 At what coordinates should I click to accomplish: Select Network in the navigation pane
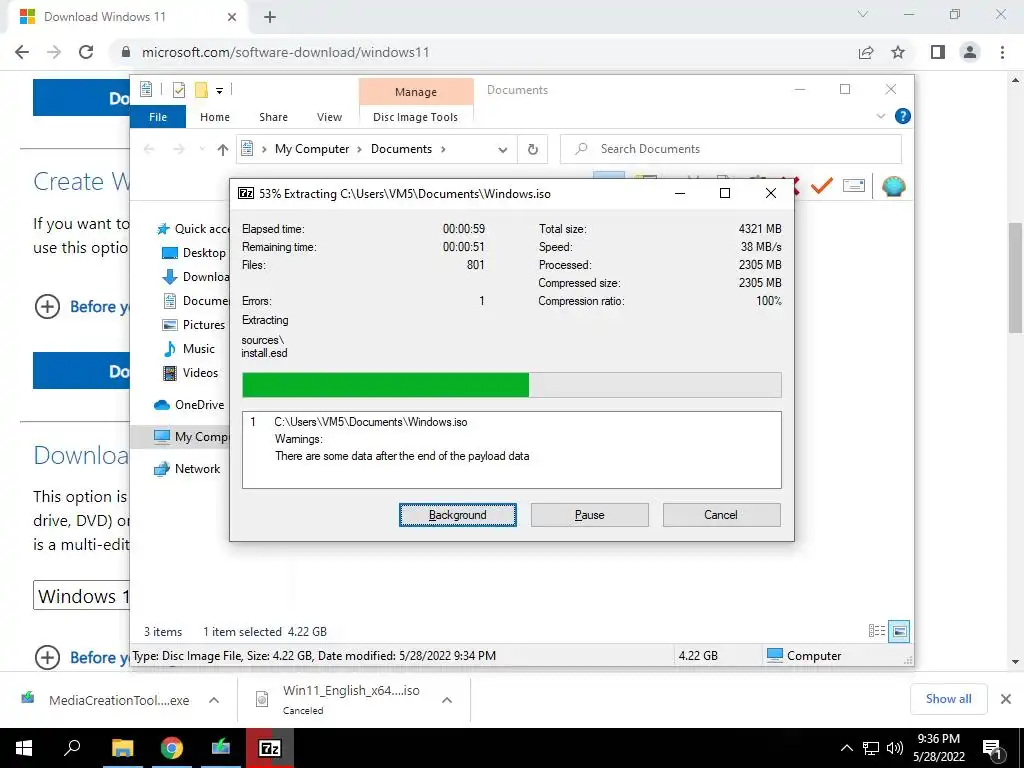click(x=187, y=469)
